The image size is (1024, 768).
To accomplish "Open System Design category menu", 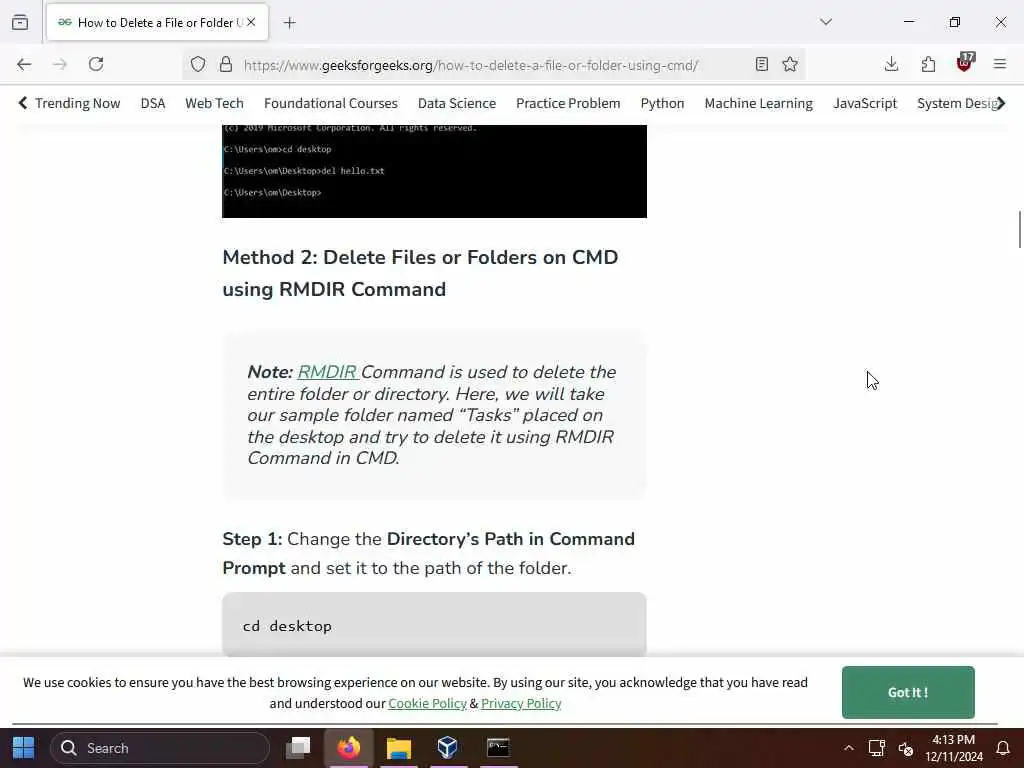I will pos(956,103).
